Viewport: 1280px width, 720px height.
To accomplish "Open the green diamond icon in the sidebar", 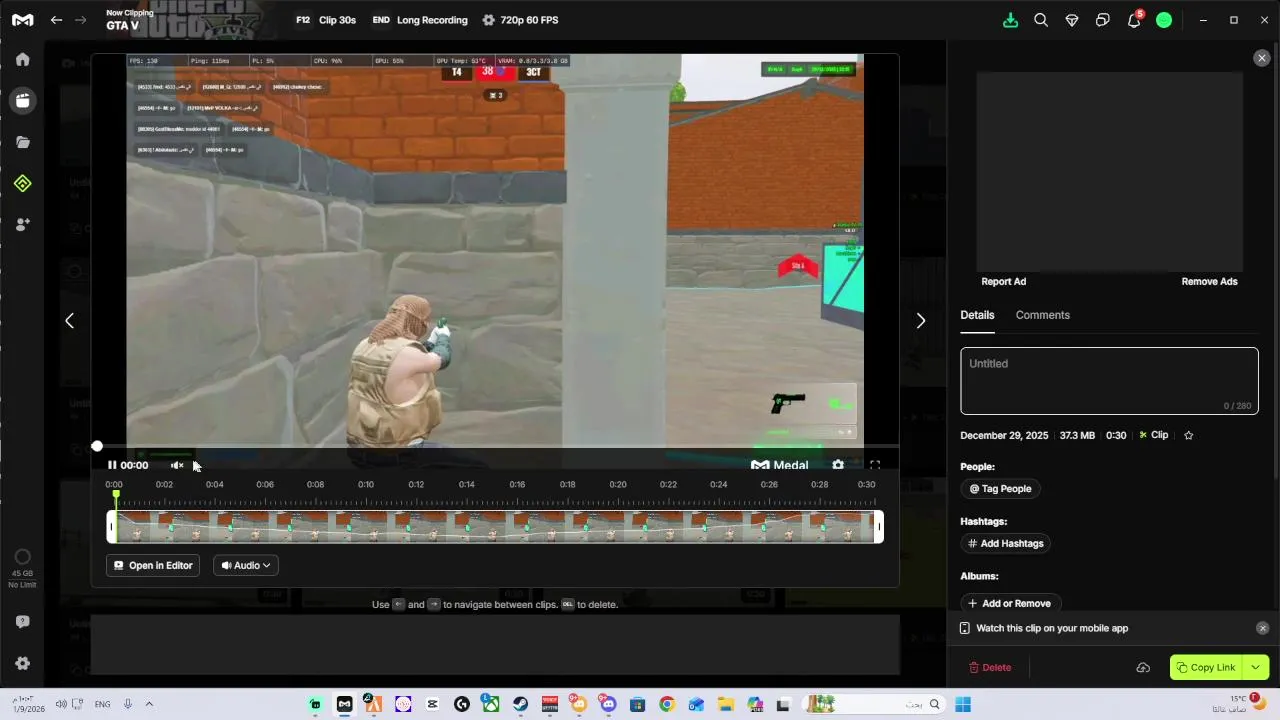I will [x=22, y=183].
